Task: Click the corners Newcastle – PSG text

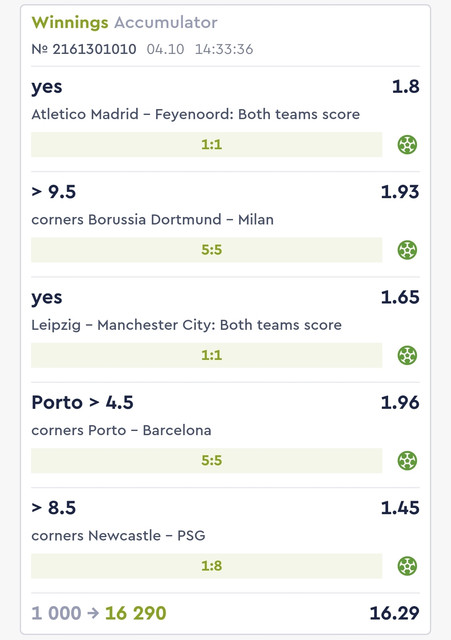Action: point(118,536)
